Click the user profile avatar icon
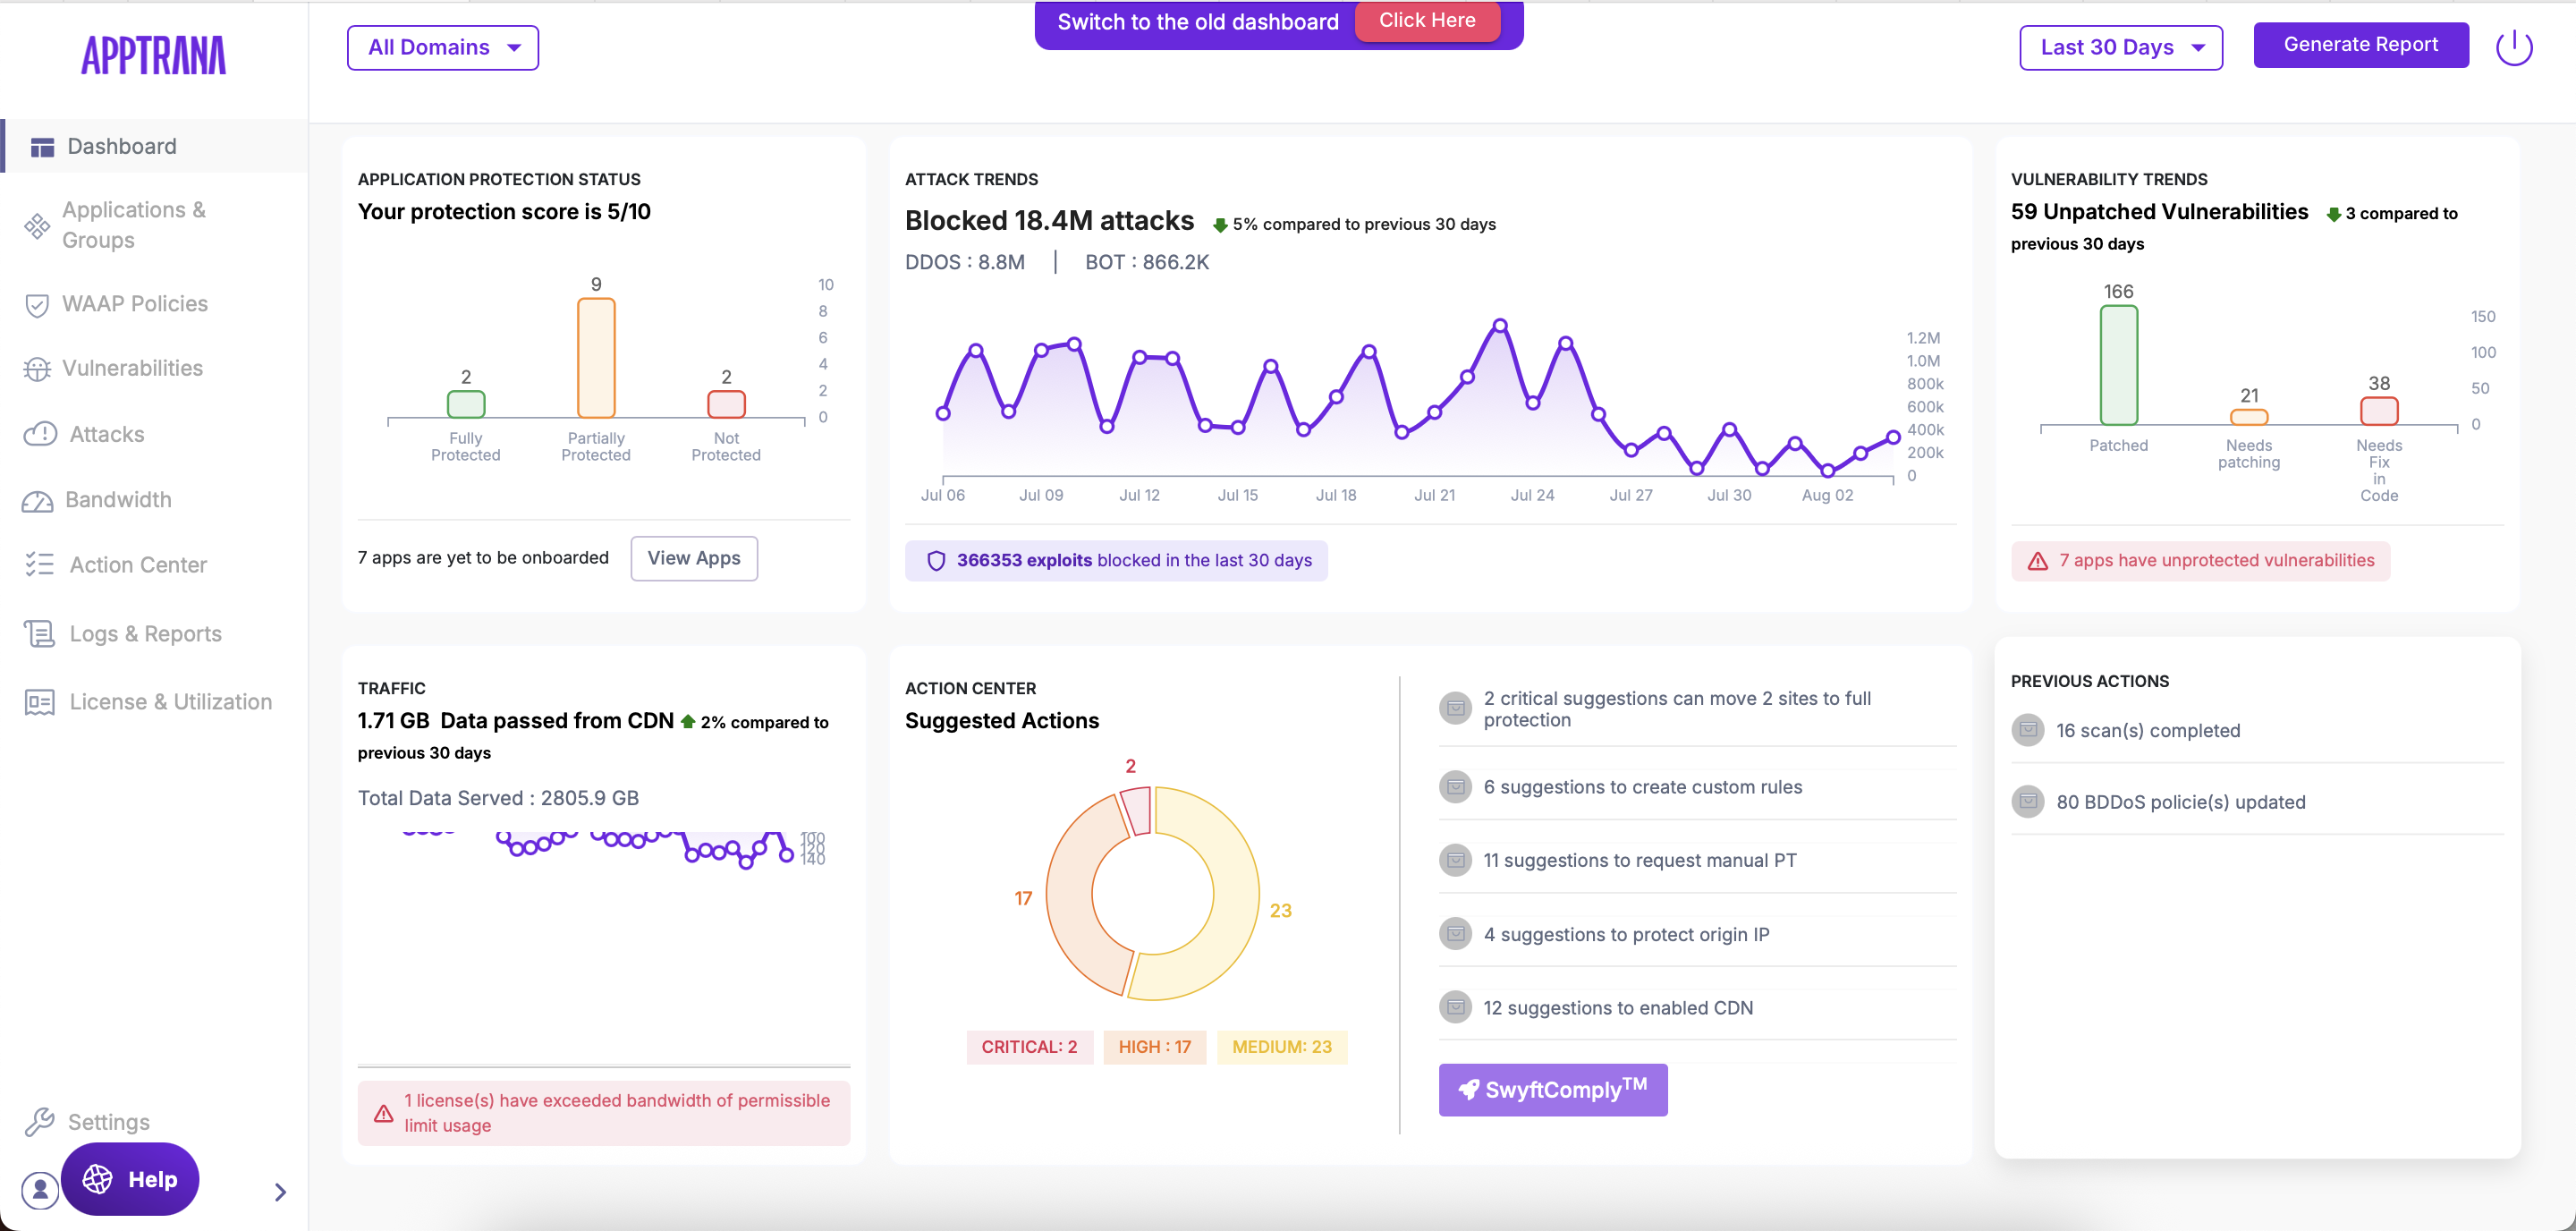Image resolution: width=2576 pixels, height=1231 pixels. [x=40, y=1189]
